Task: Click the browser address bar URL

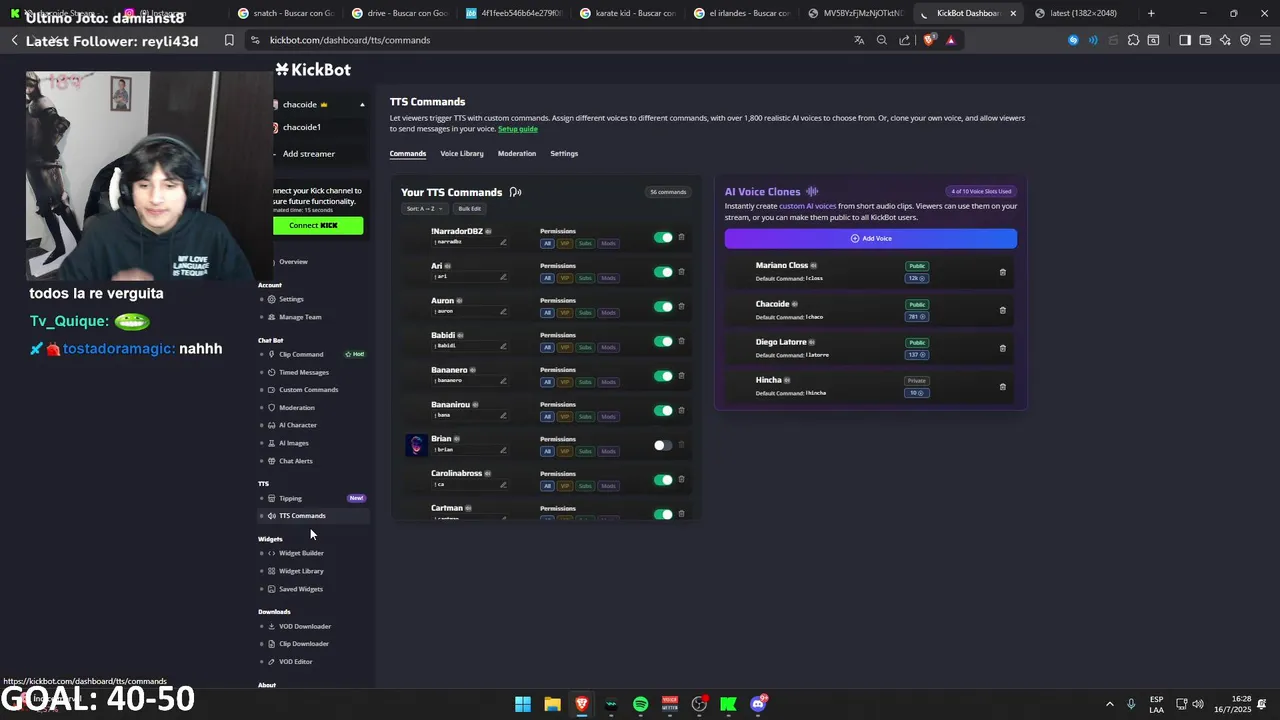Action: [350, 40]
